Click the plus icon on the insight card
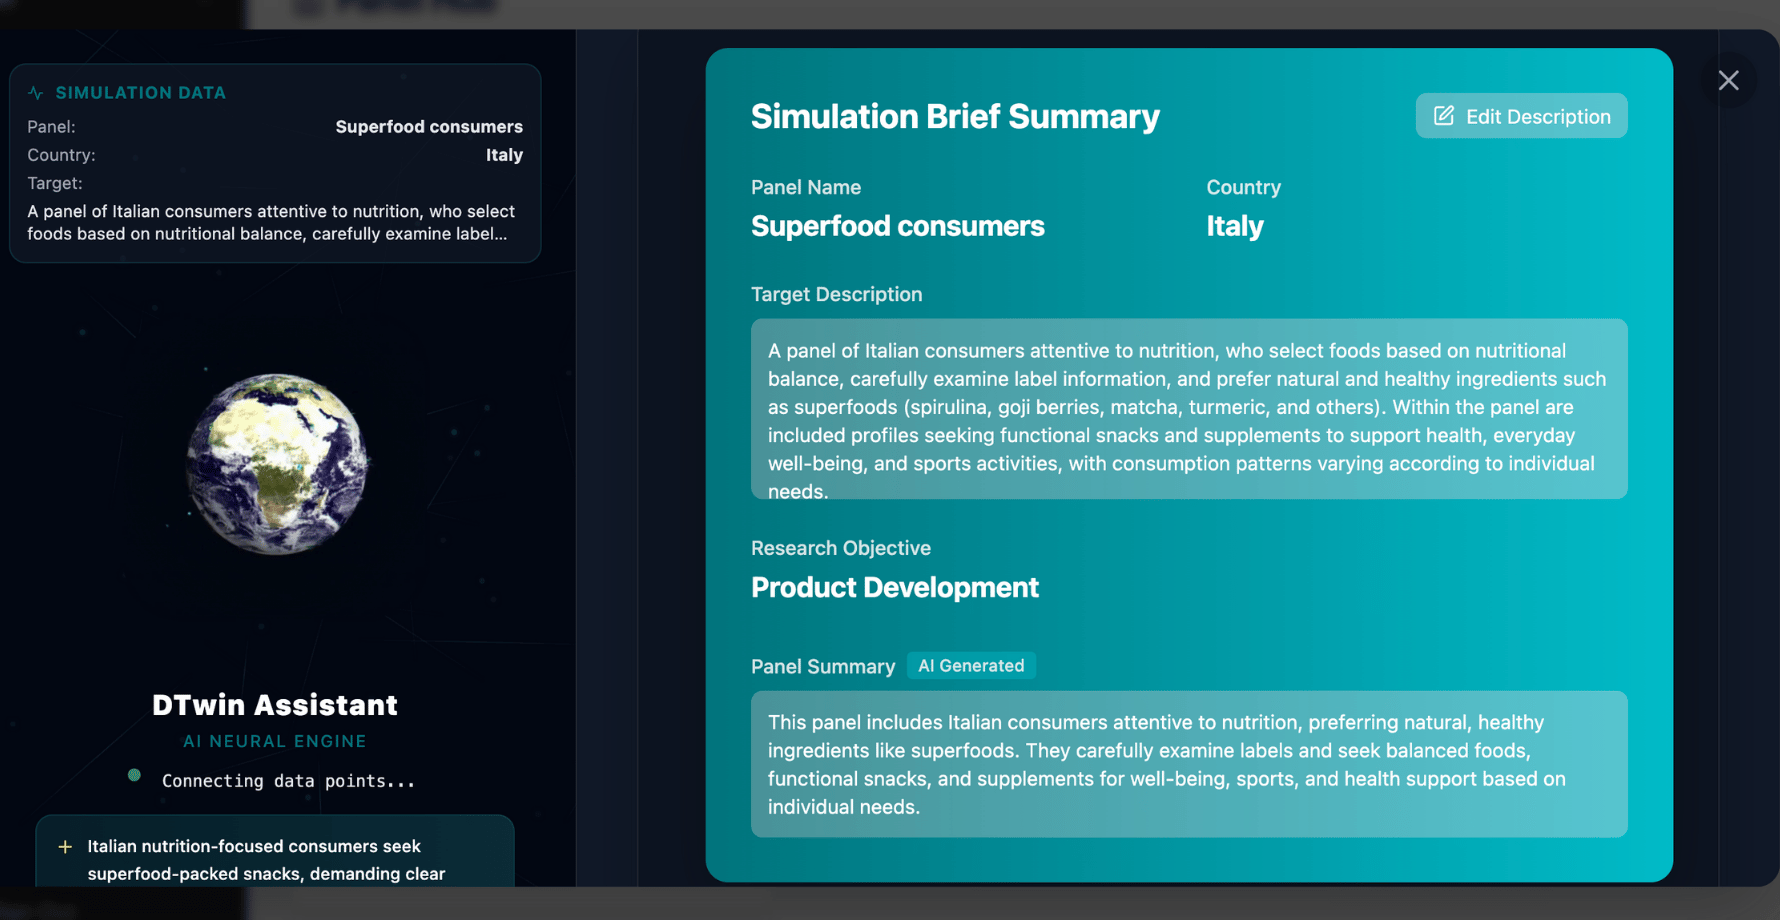 [65, 846]
